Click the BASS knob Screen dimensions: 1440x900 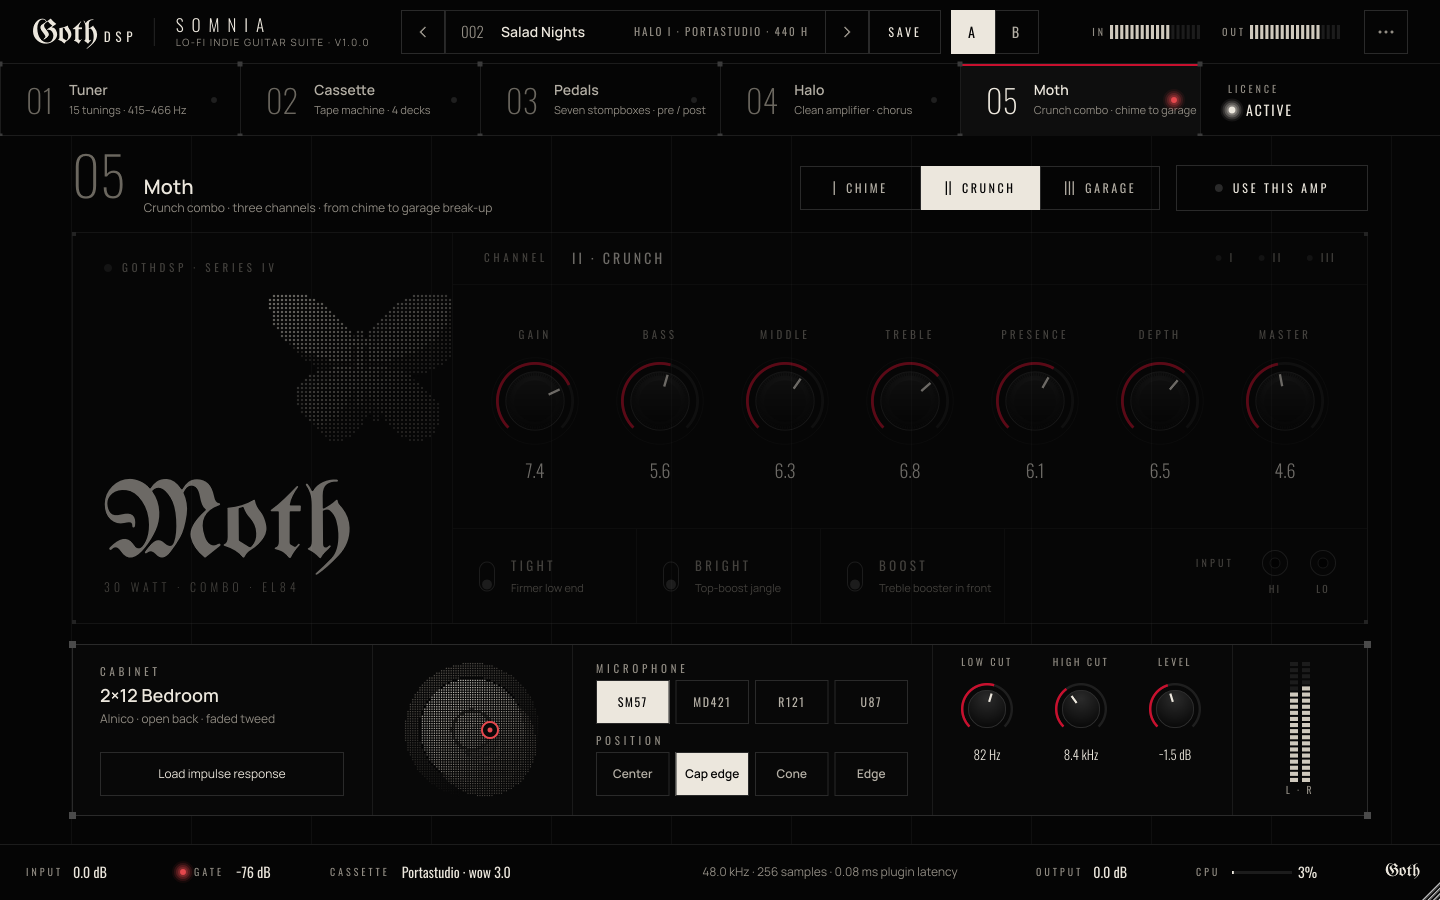coord(660,400)
